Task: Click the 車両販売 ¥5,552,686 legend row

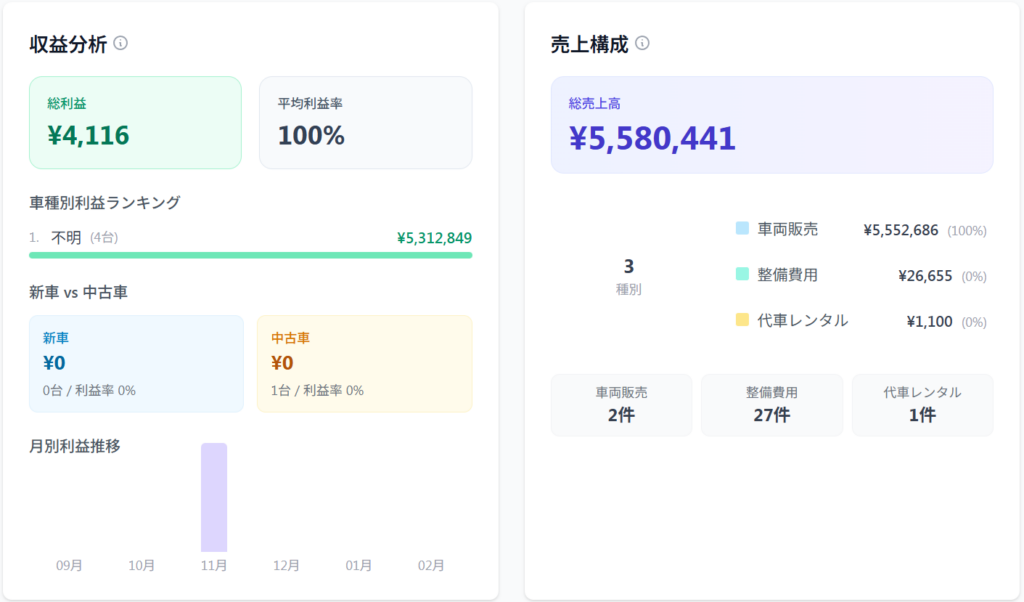Action: click(x=860, y=230)
